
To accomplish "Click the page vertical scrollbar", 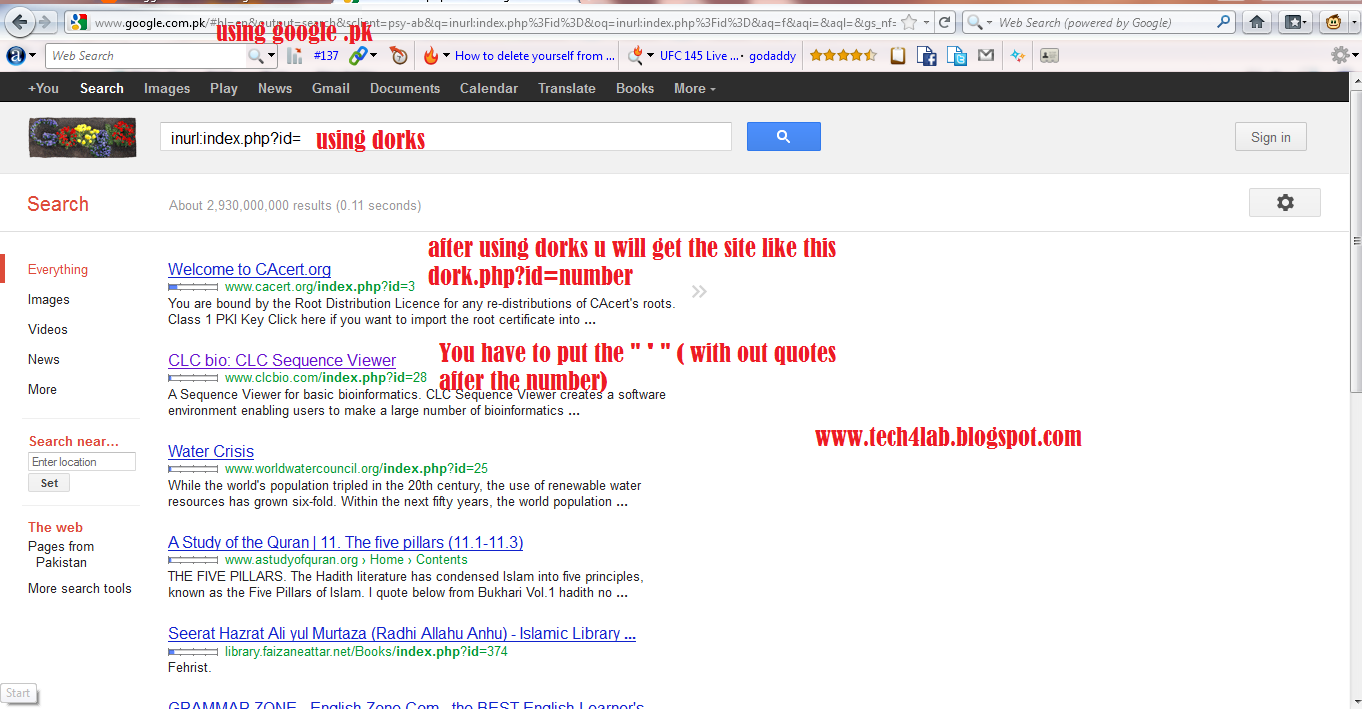I will pos(1355,390).
